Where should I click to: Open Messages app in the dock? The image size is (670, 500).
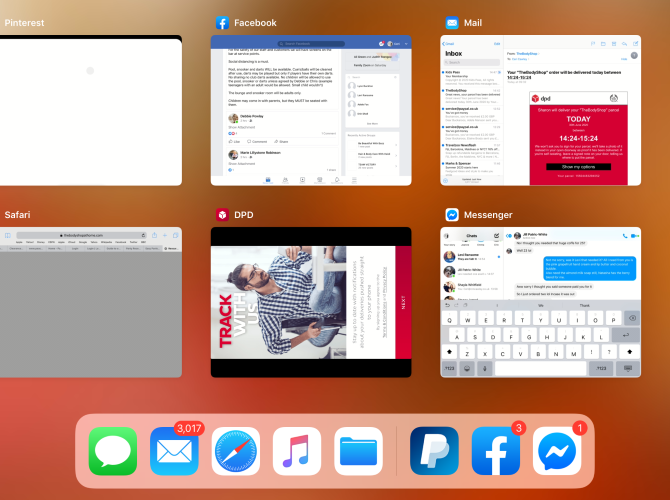point(113,451)
